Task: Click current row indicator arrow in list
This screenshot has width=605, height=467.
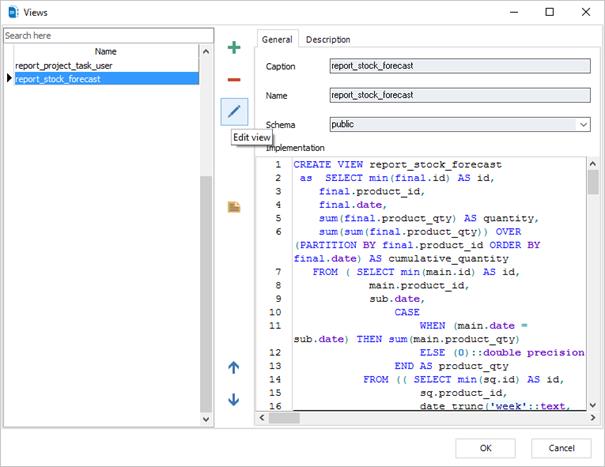Action: 9,78
